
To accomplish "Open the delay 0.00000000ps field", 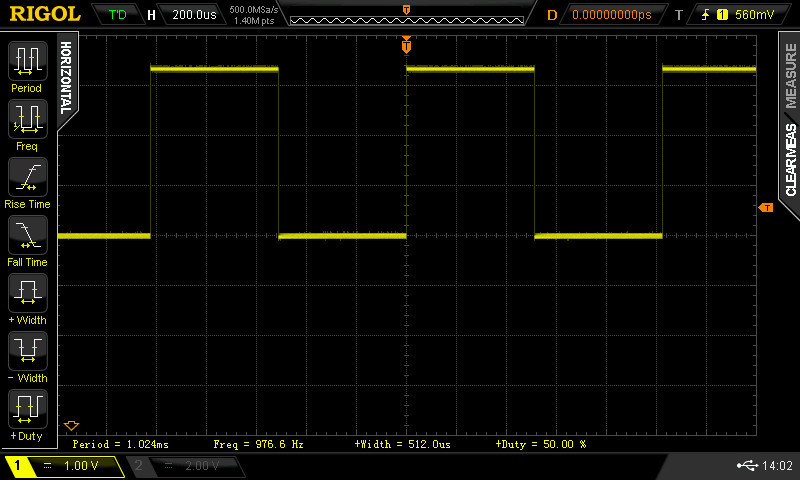I will 611,15.
